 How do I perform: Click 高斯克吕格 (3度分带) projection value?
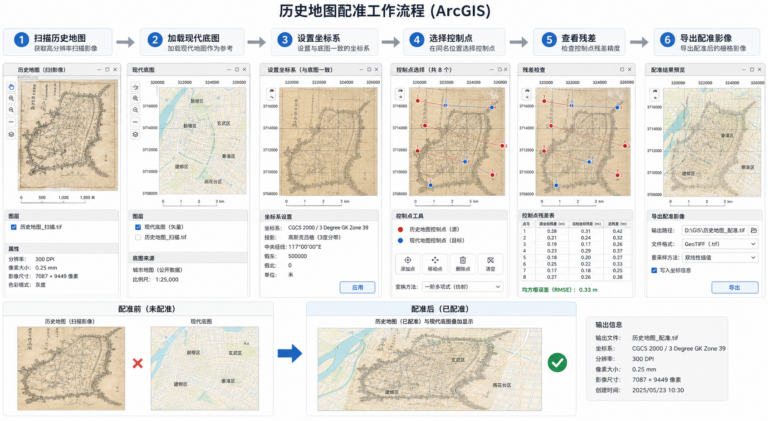pos(314,237)
